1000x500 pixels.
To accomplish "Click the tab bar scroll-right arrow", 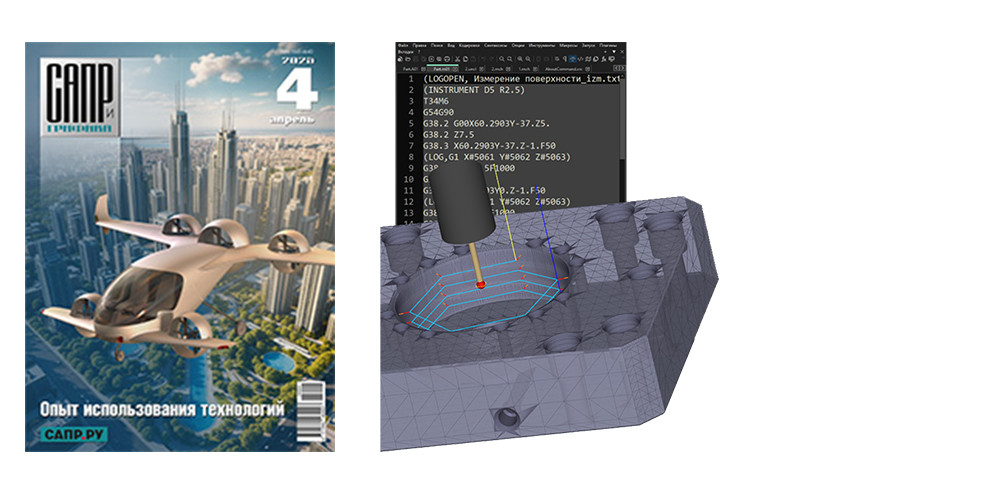I will click(x=621, y=68).
